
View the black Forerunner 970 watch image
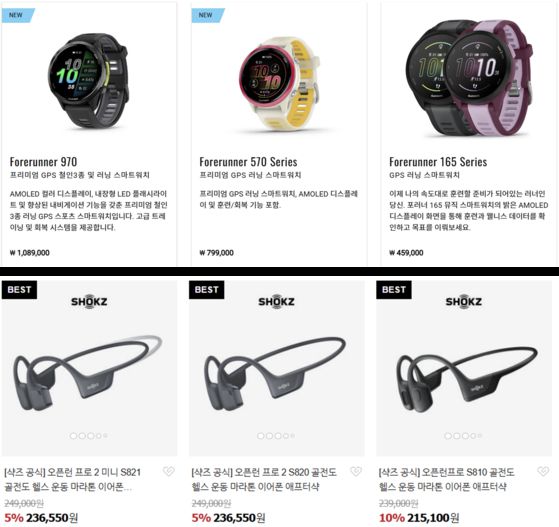pos(88,80)
